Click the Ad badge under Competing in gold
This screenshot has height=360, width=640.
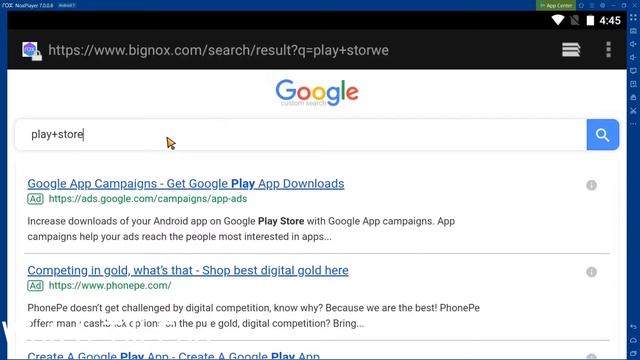pos(36,285)
